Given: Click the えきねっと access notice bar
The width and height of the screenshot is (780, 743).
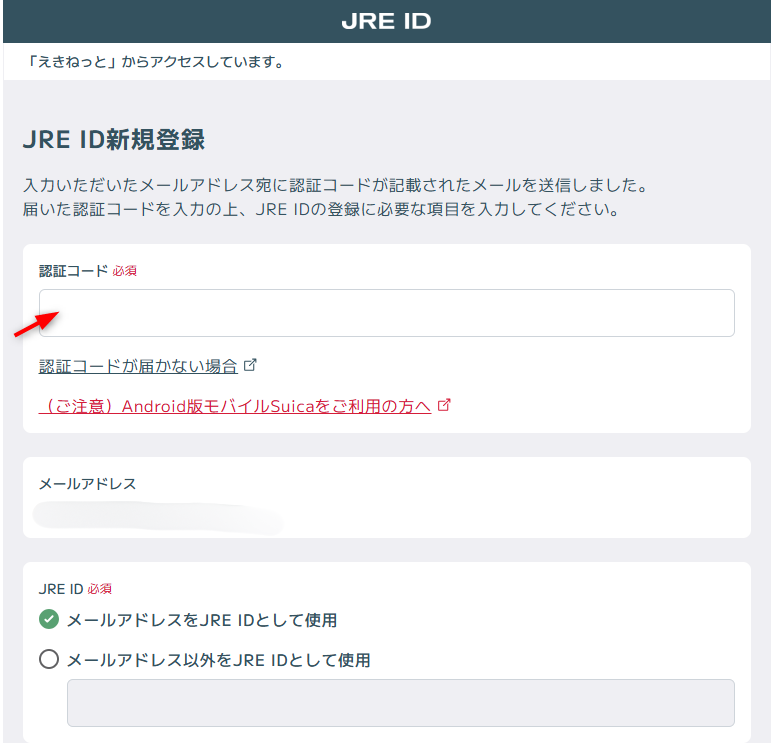Looking at the screenshot, I should (x=157, y=62).
